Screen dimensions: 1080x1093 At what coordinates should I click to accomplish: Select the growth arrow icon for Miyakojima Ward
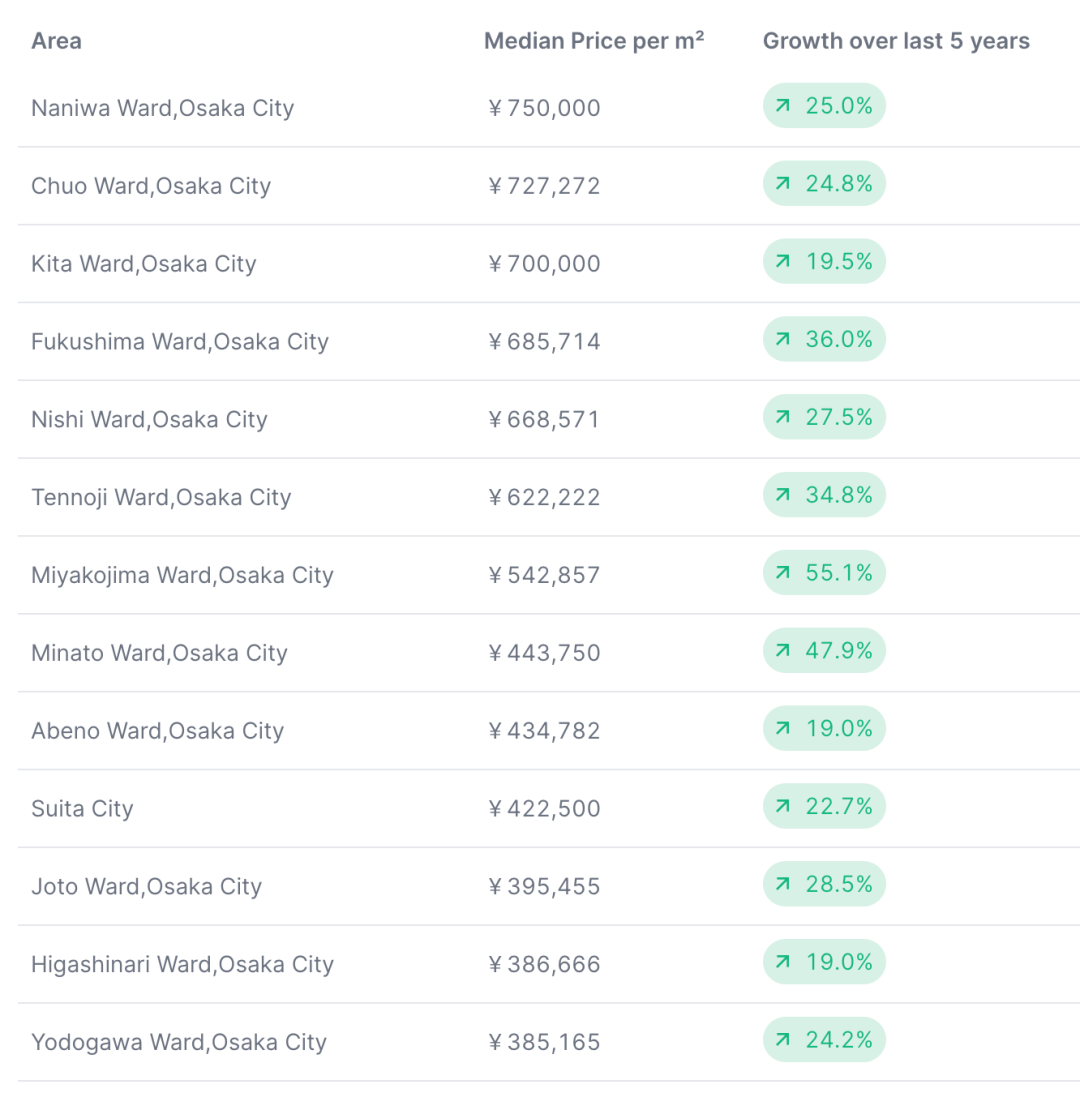[782, 572]
